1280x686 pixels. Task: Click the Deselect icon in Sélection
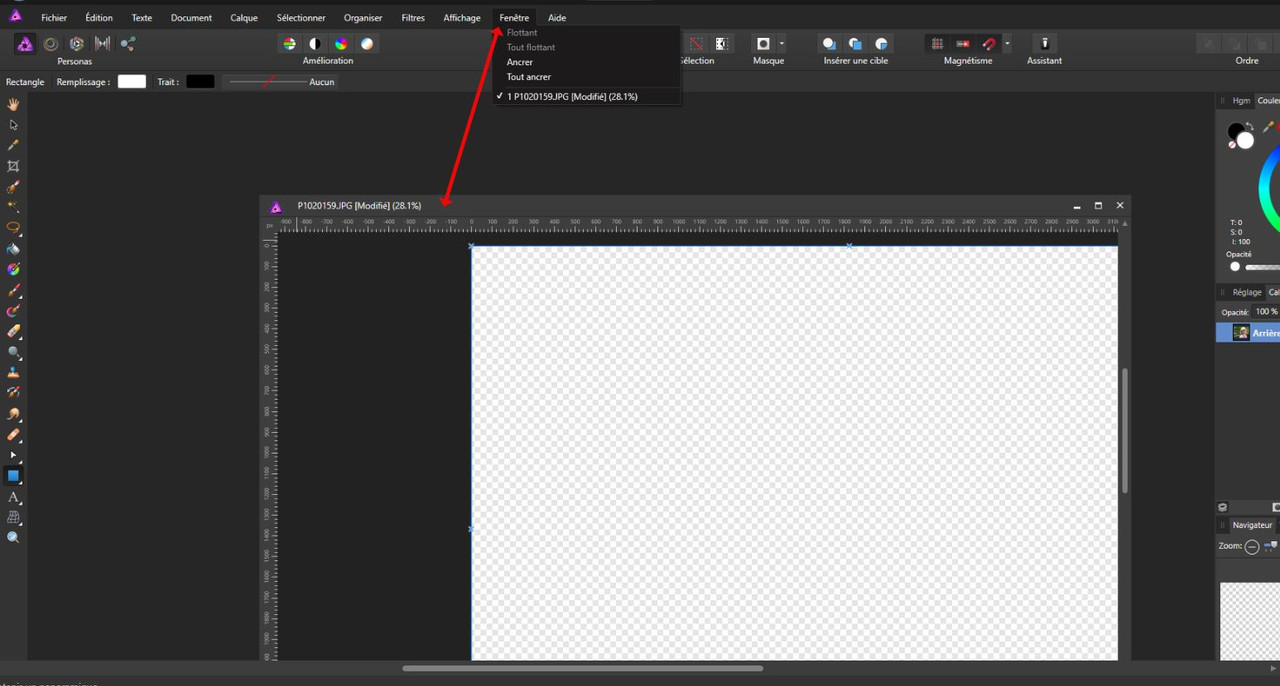tap(696, 44)
